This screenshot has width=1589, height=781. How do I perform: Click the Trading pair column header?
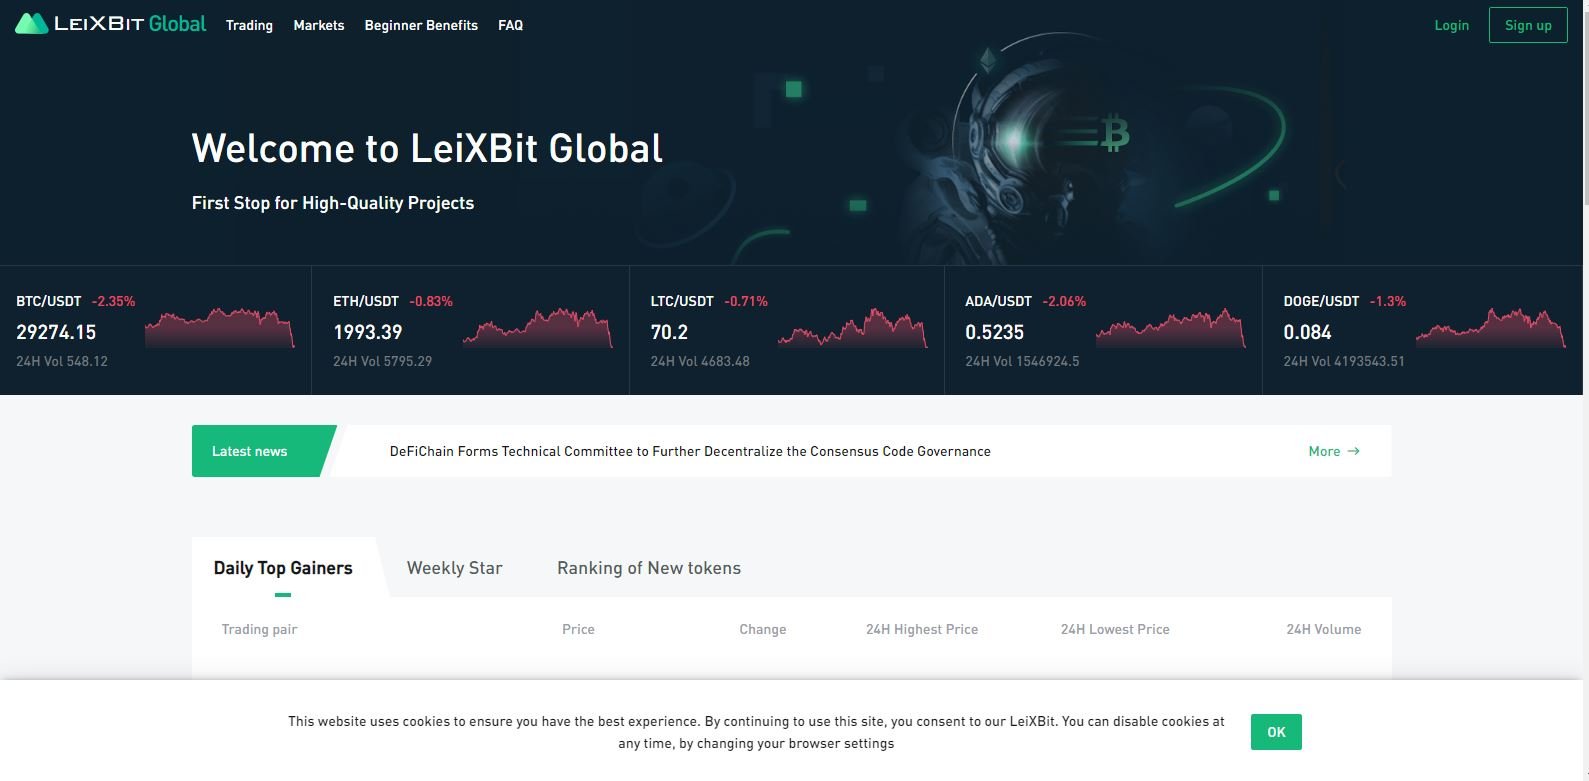(259, 629)
